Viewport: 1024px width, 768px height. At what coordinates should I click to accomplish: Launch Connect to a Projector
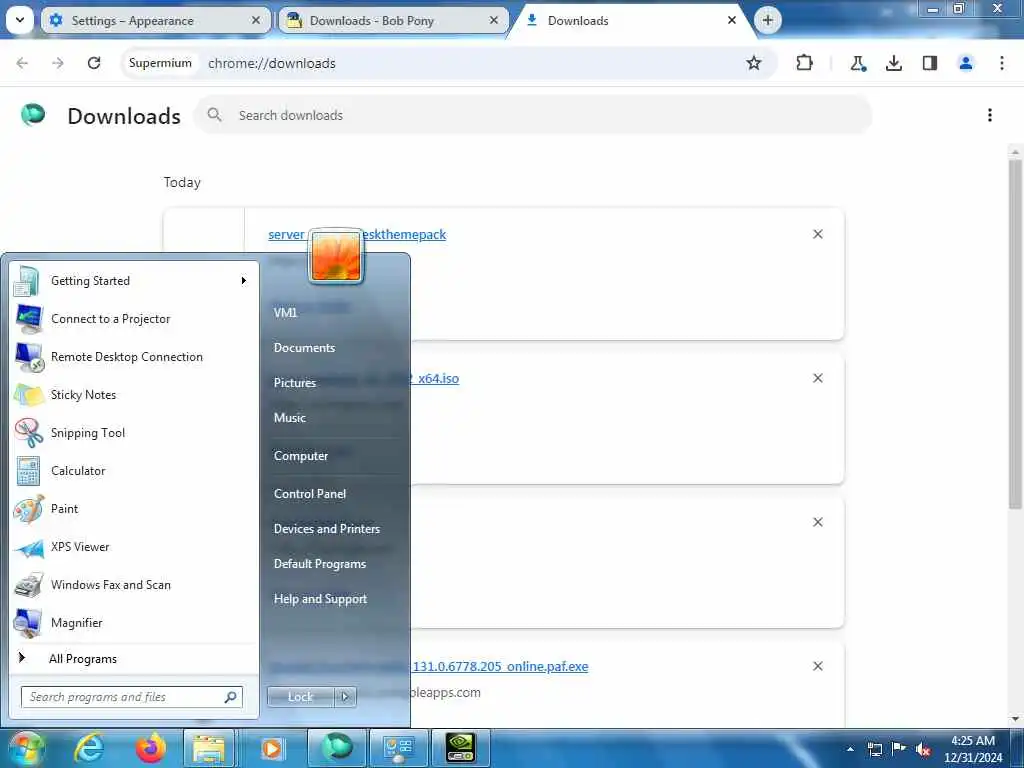(134, 319)
